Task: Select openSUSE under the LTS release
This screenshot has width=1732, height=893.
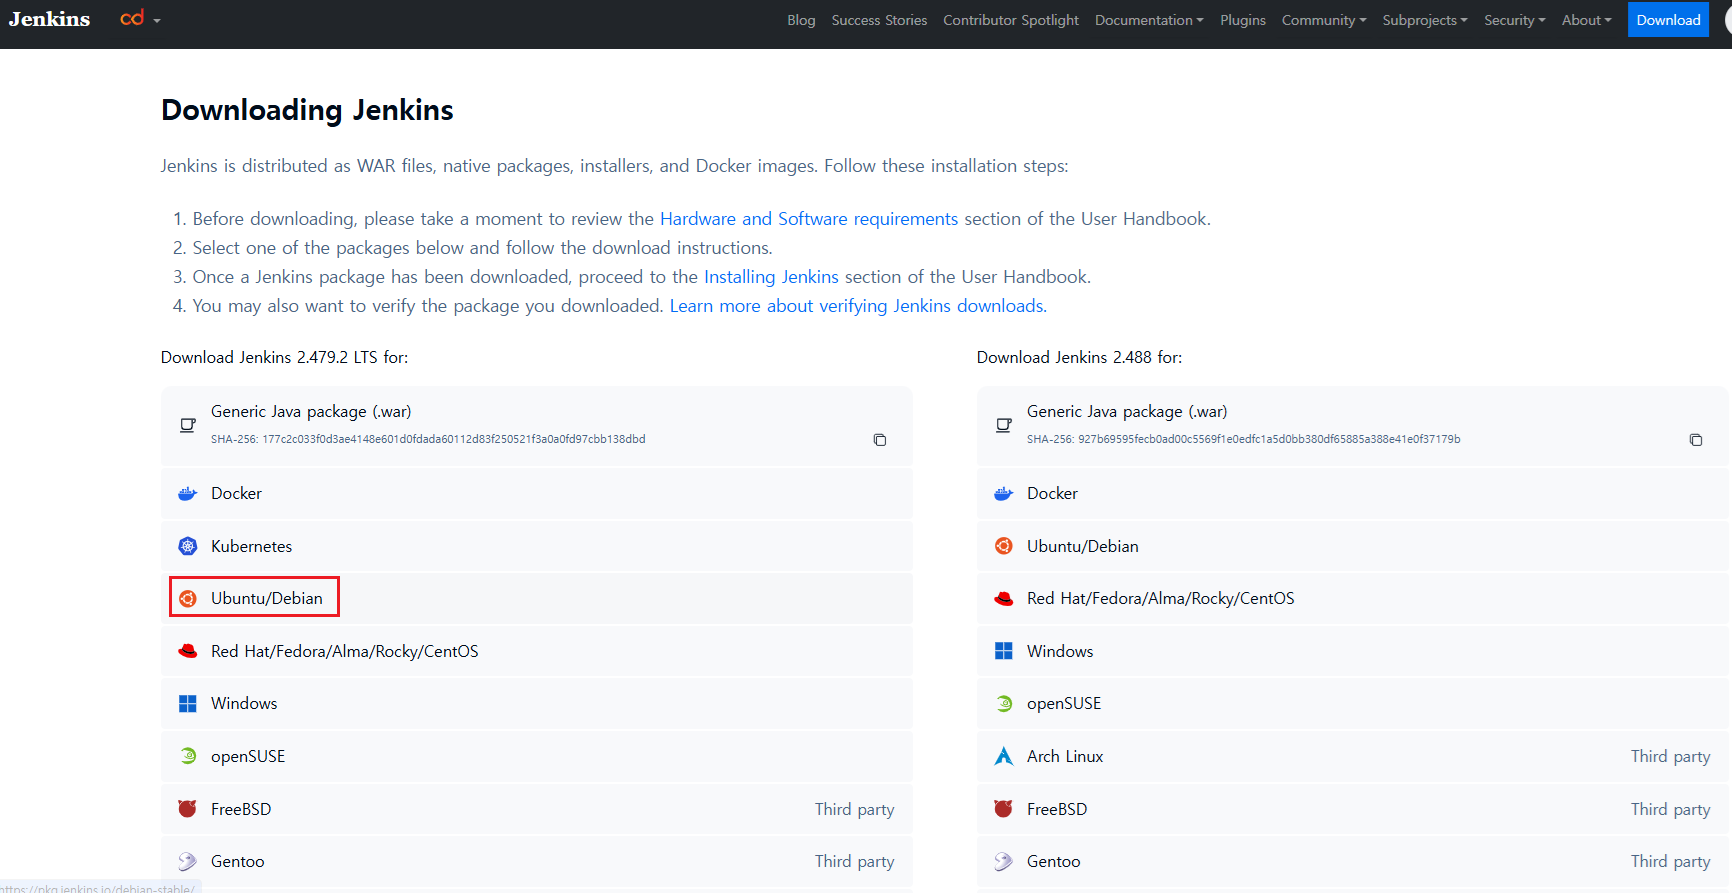Action: coord(537,756)
